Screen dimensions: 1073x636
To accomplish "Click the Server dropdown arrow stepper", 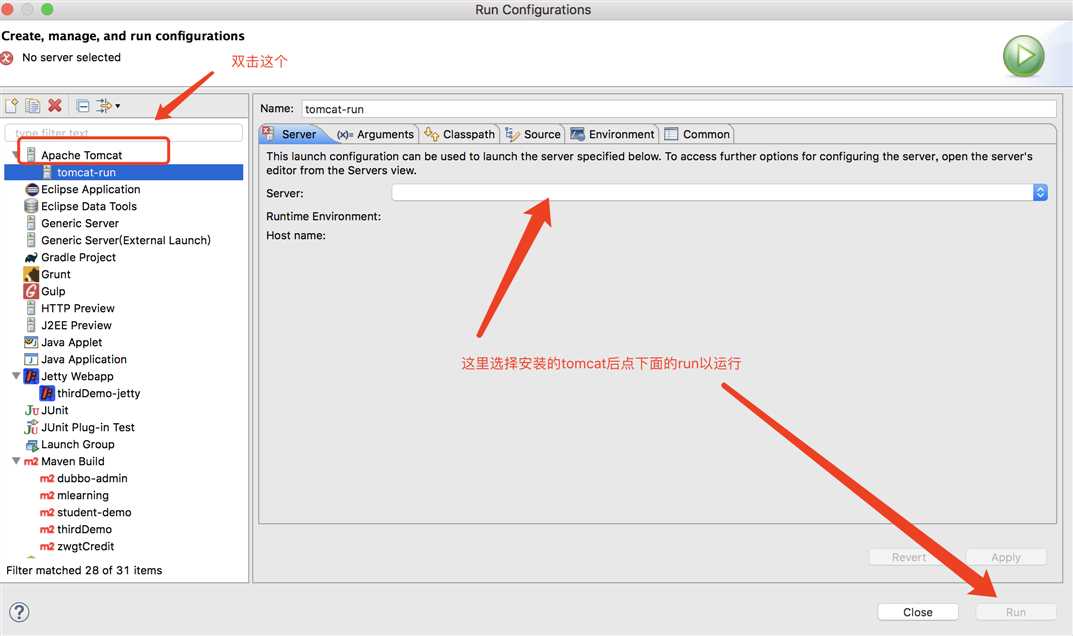I will coord(1040,193).
